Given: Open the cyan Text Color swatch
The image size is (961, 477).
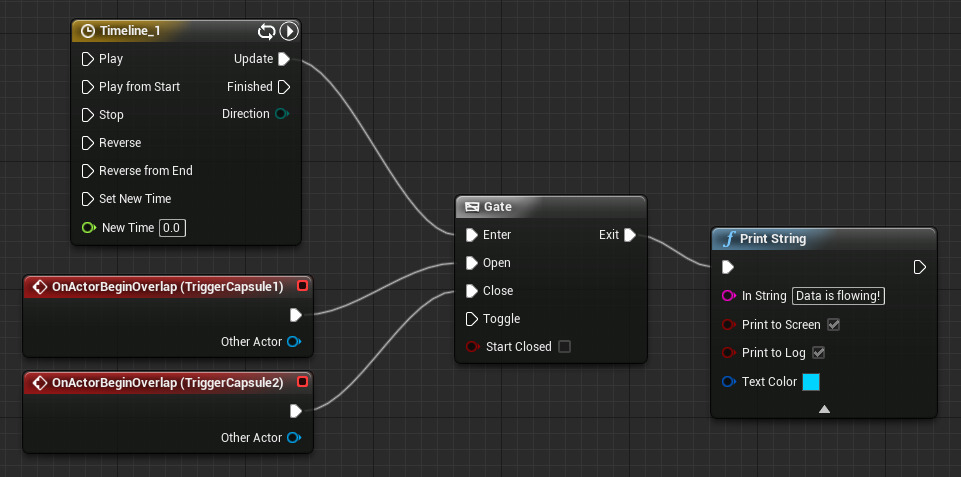Looking at the screenshot, I should [x=811, y=382].
